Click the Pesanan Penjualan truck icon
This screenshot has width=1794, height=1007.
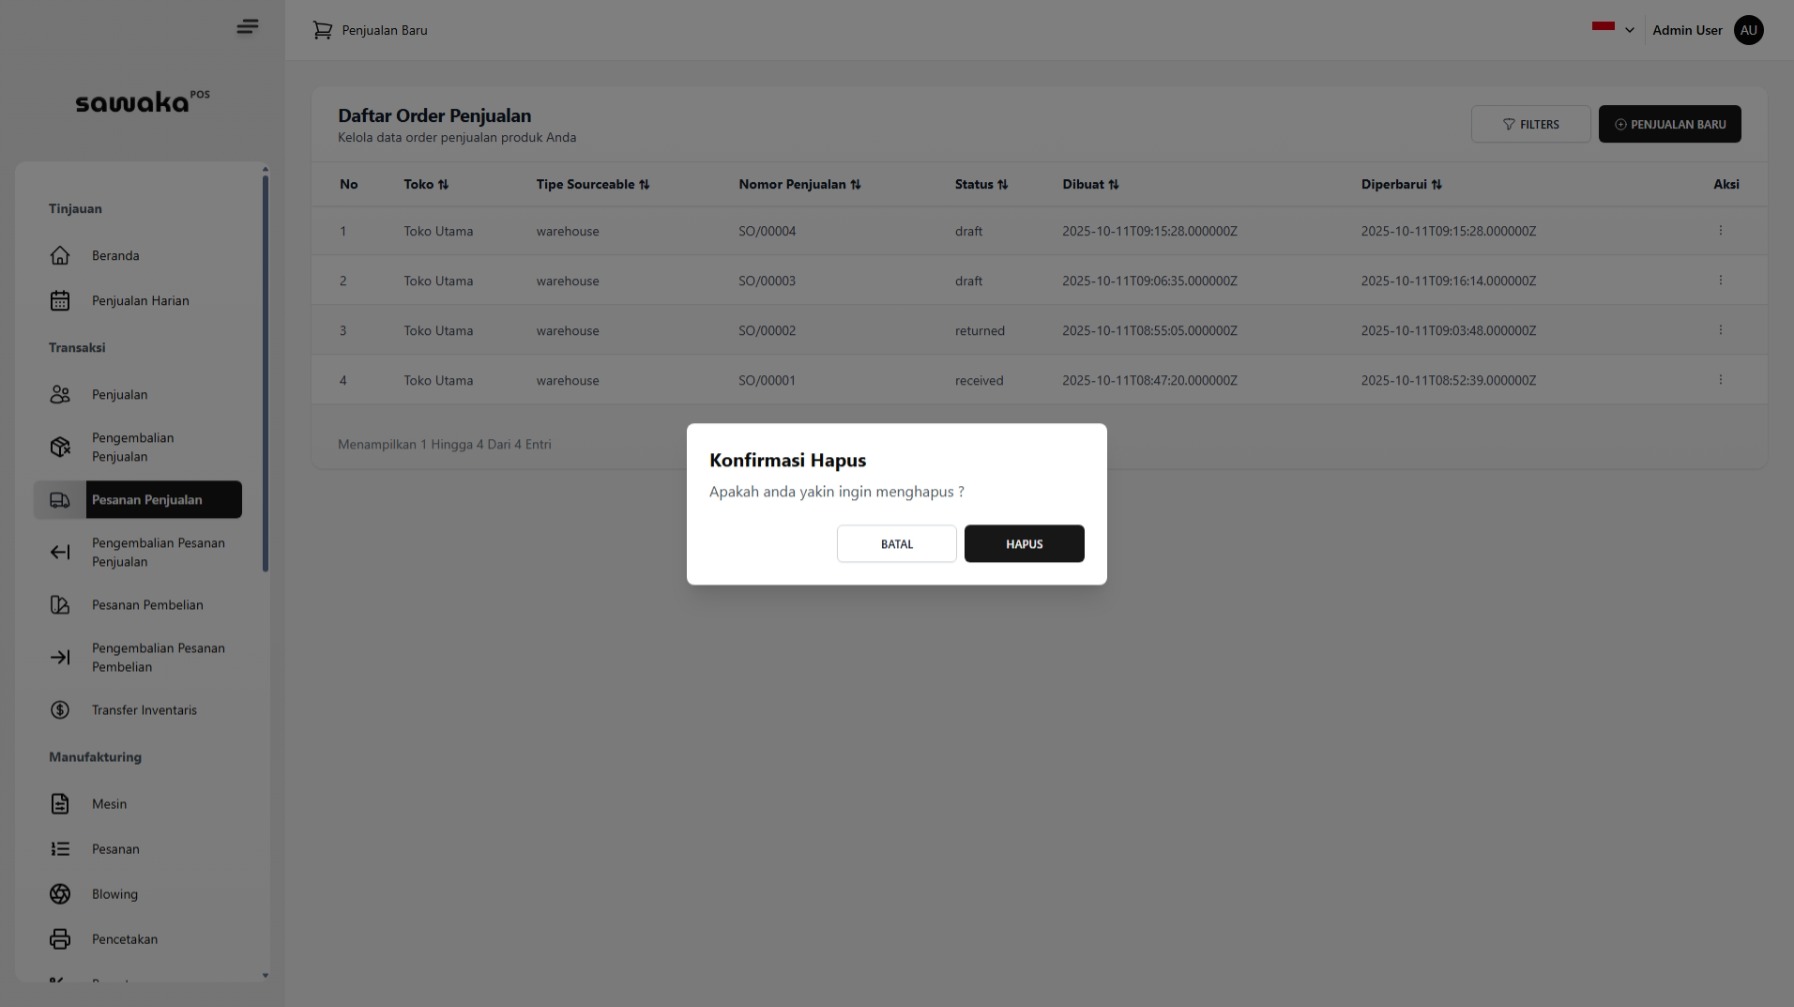60,500
